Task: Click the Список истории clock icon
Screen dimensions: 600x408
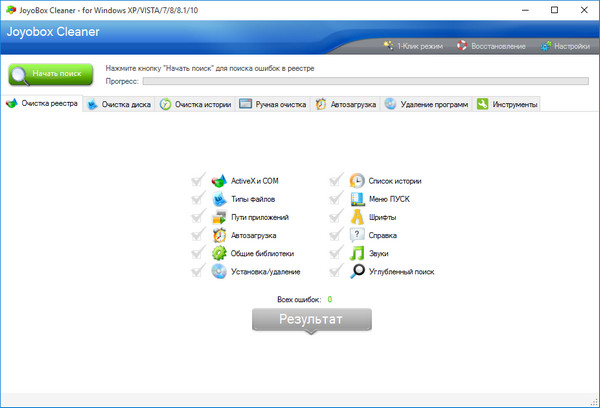Action: click(x=357, y=181)
